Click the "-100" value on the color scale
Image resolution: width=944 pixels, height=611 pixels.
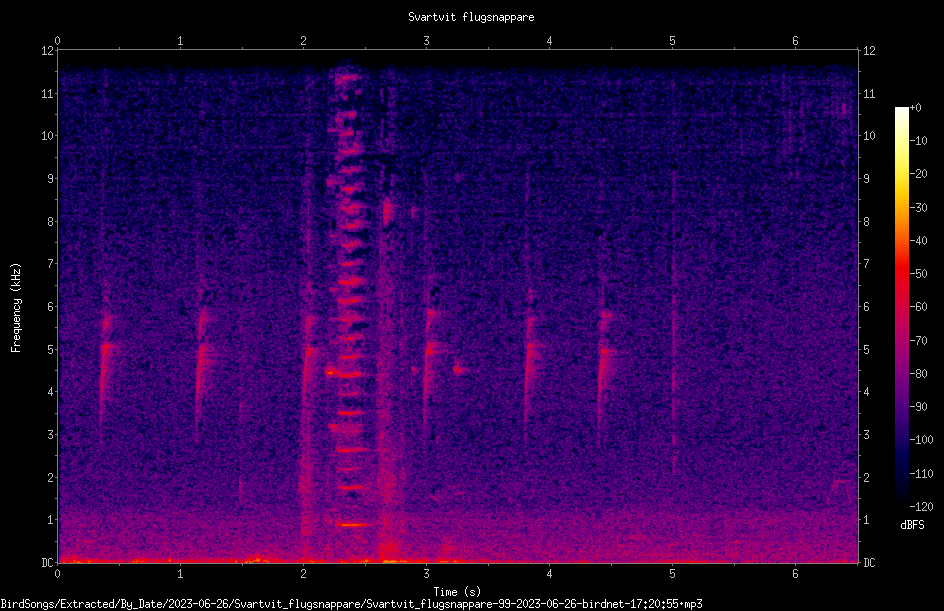[922, 440]
